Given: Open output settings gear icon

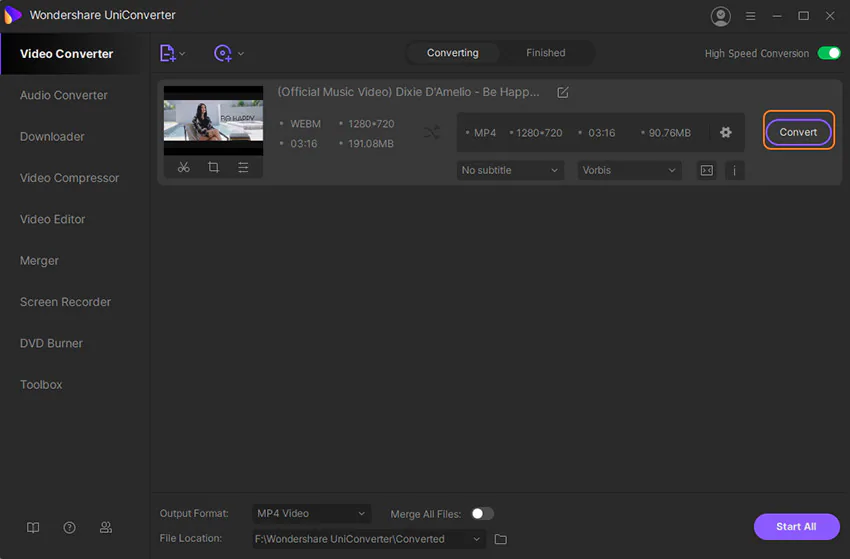Looking at the screenshot, I should pyautogui.click(x=726, y=132).
